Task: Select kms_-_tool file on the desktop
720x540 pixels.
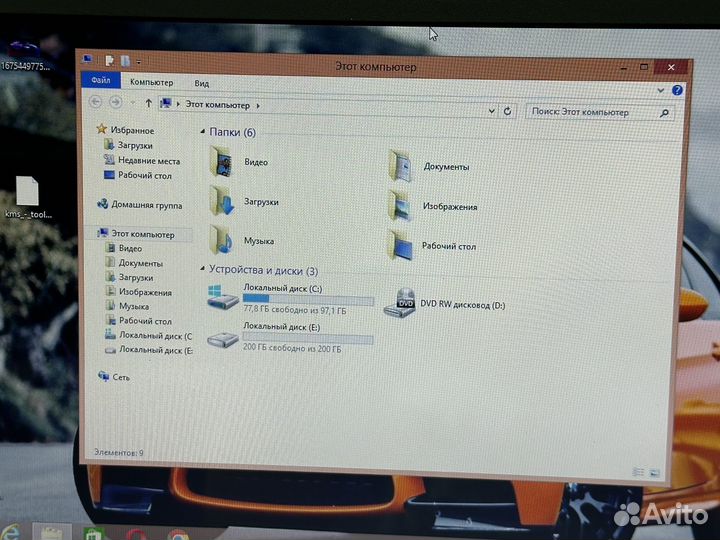Action: (28, 197)
